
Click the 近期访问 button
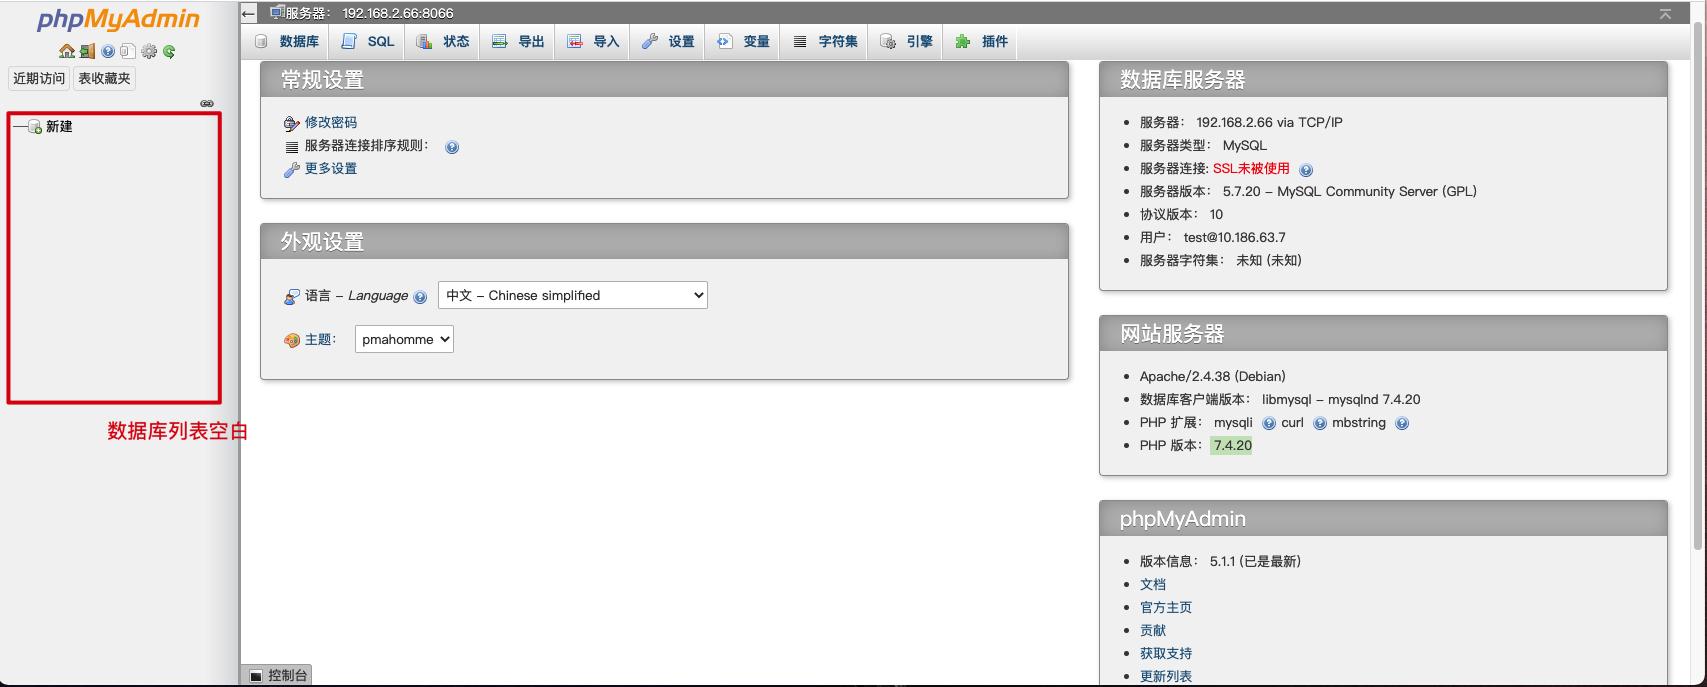(39, 78)
